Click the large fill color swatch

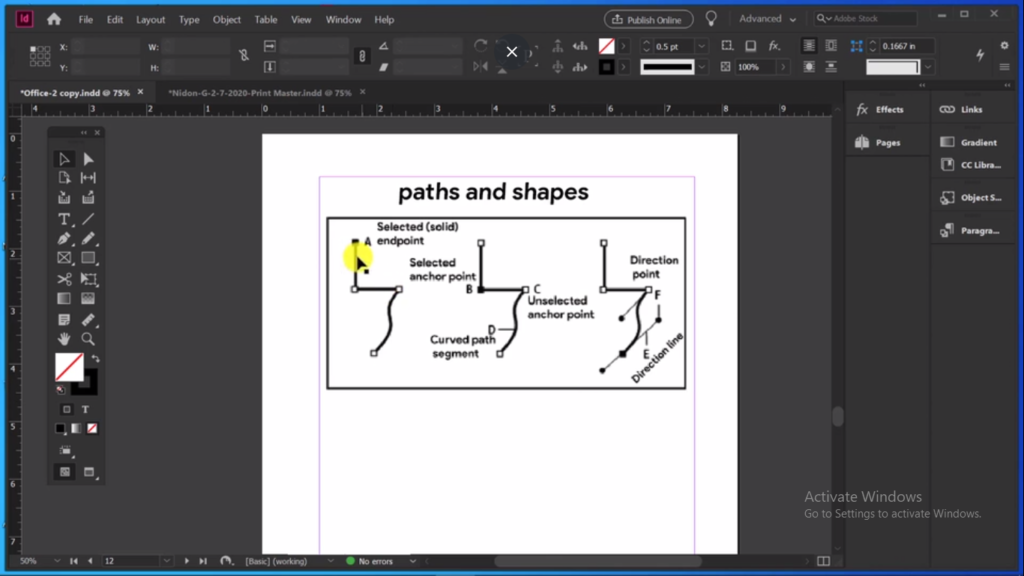tap(69, 366)
